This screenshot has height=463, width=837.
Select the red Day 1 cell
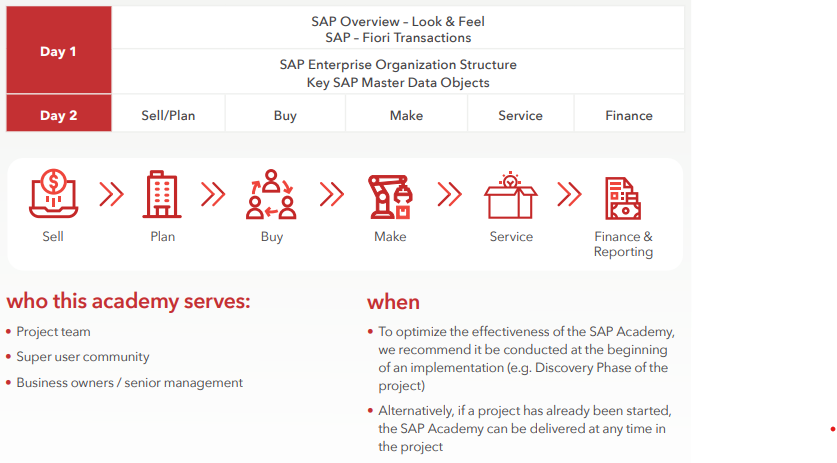click(x=58, y=51)
